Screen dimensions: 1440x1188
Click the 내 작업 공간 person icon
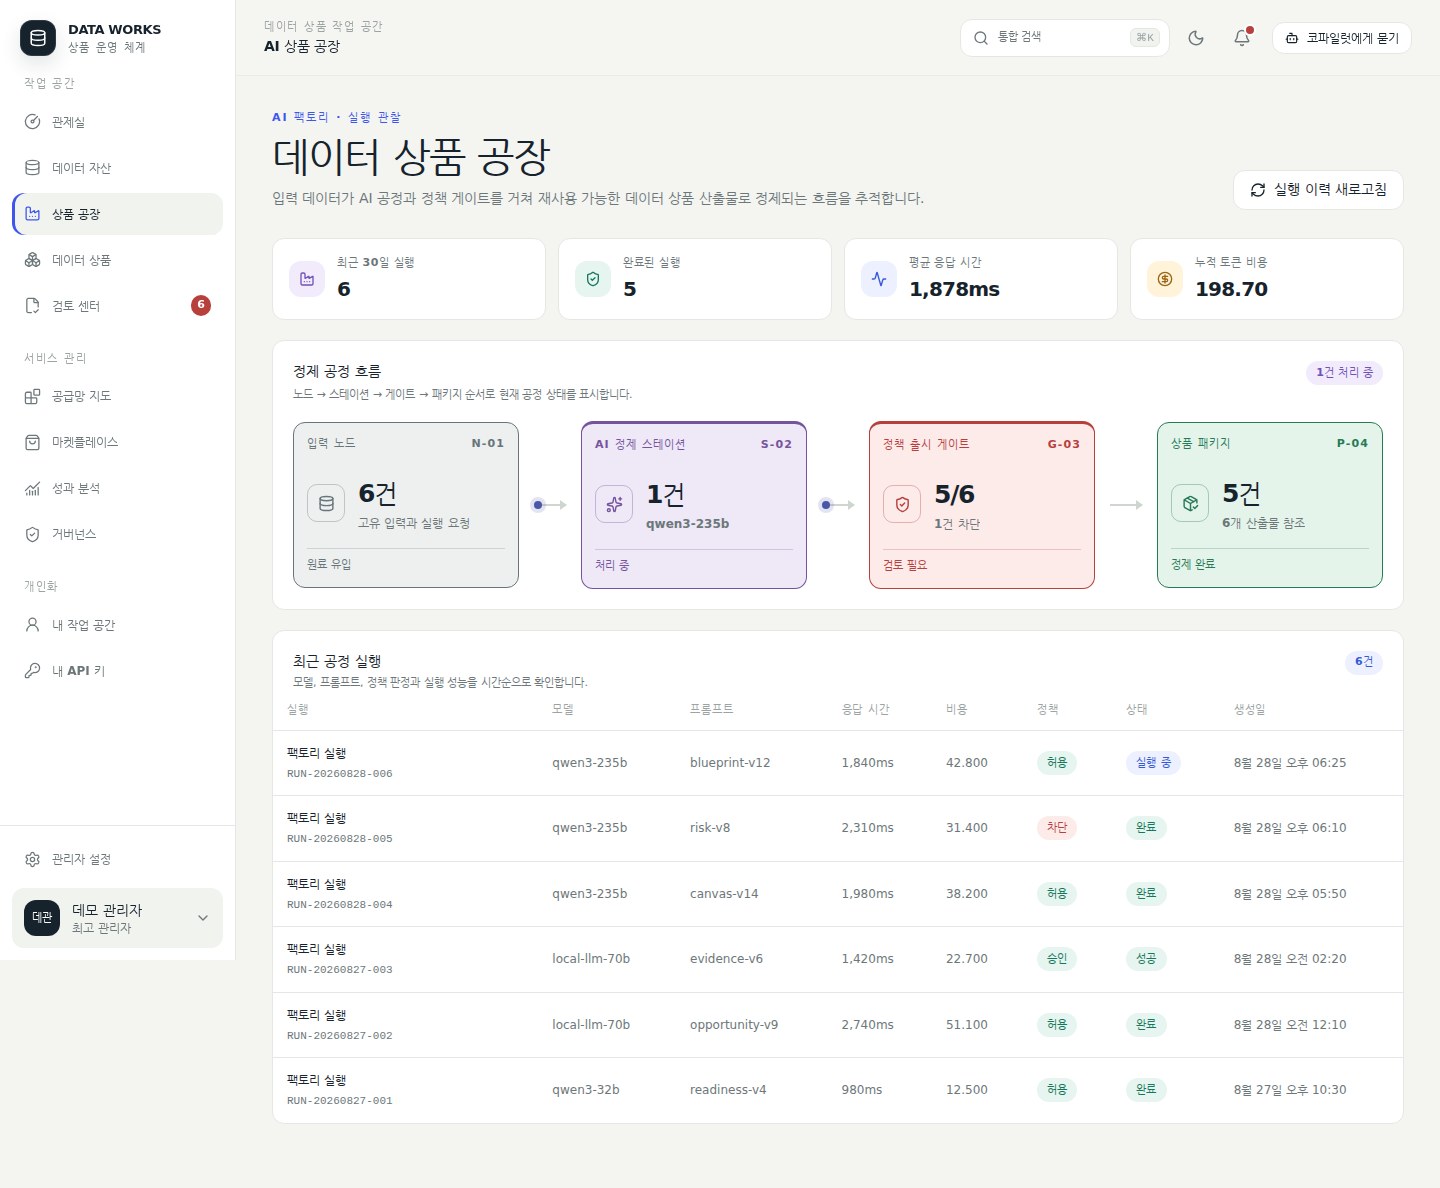point(32,625)
